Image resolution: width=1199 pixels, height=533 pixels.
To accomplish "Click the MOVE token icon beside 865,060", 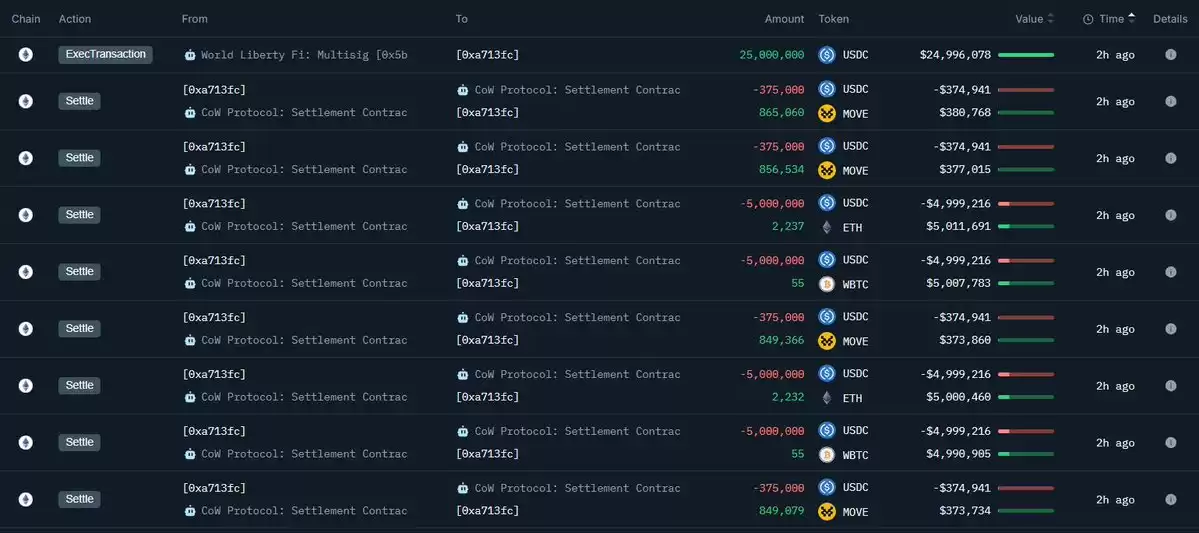I will click(x=827, y=113).
